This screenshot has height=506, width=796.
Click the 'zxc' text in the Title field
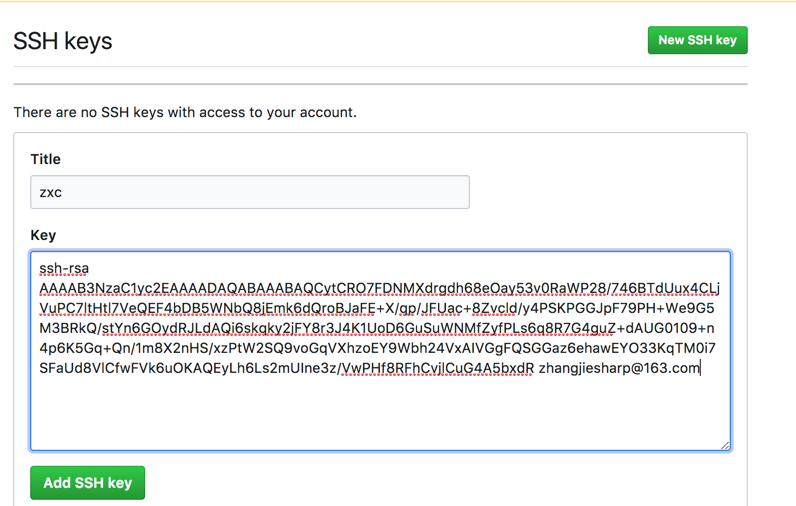51,192
